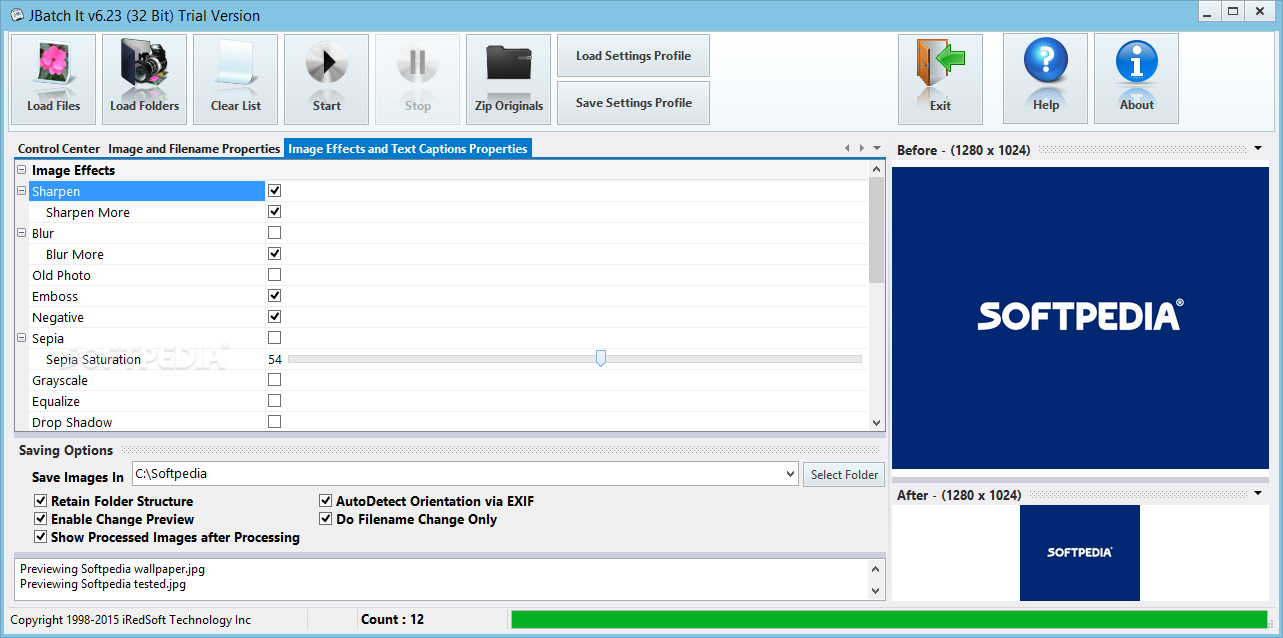Select the Drop Shadow row label
Image resolution: width=1283 pixels, height=638 pixels.
tap(72, 422)
